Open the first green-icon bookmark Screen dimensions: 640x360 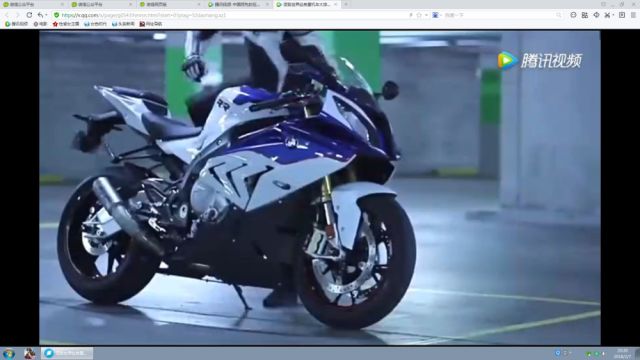tap(16, 24)
